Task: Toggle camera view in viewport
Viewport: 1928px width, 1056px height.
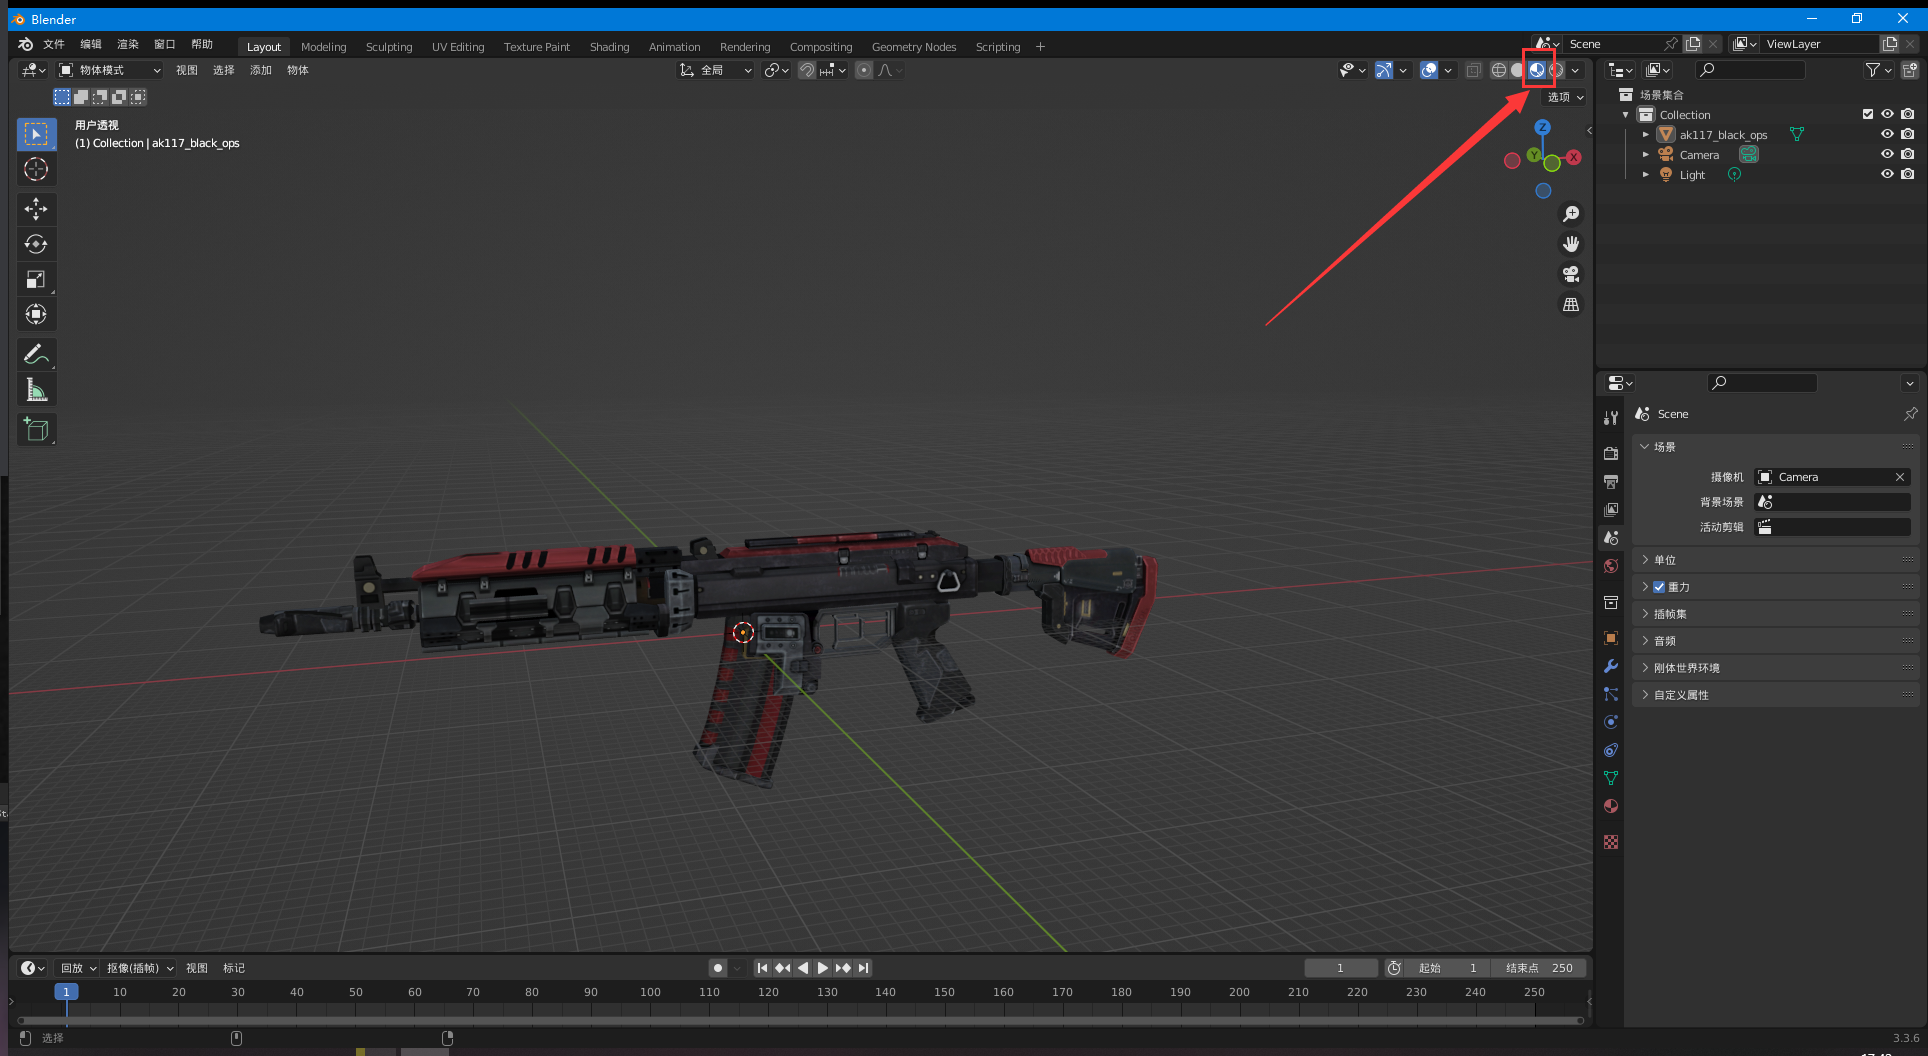Action: point(1571,274)
